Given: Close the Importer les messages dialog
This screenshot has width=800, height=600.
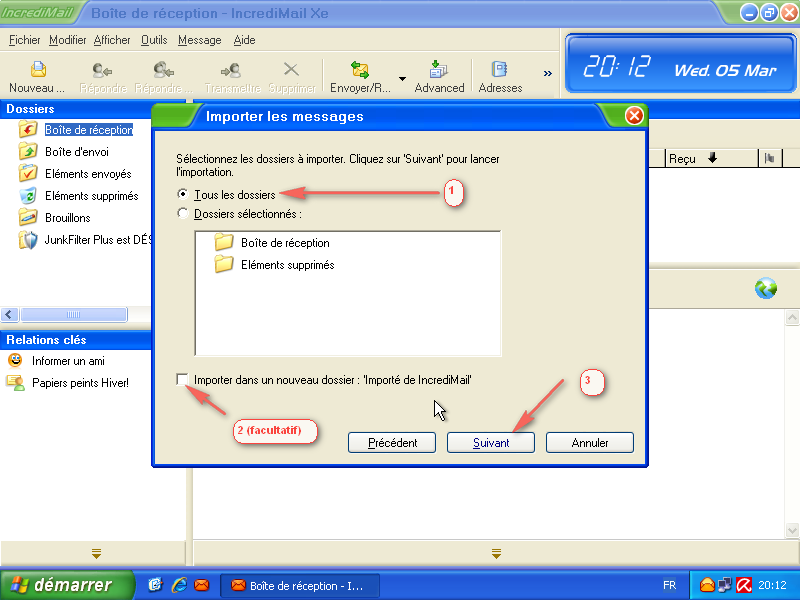Looking at the screenshot, I should [x=634, y=116].
